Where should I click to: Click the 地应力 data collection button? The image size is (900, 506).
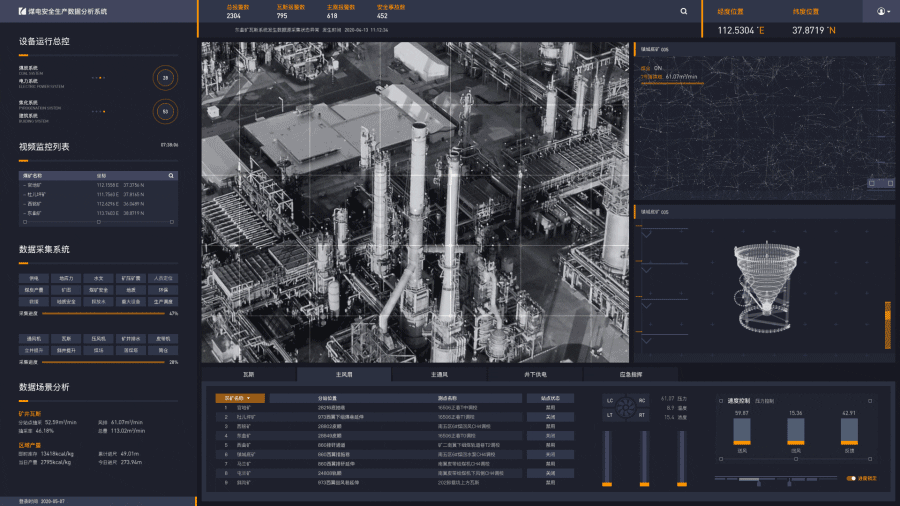(x=66, y=278)
